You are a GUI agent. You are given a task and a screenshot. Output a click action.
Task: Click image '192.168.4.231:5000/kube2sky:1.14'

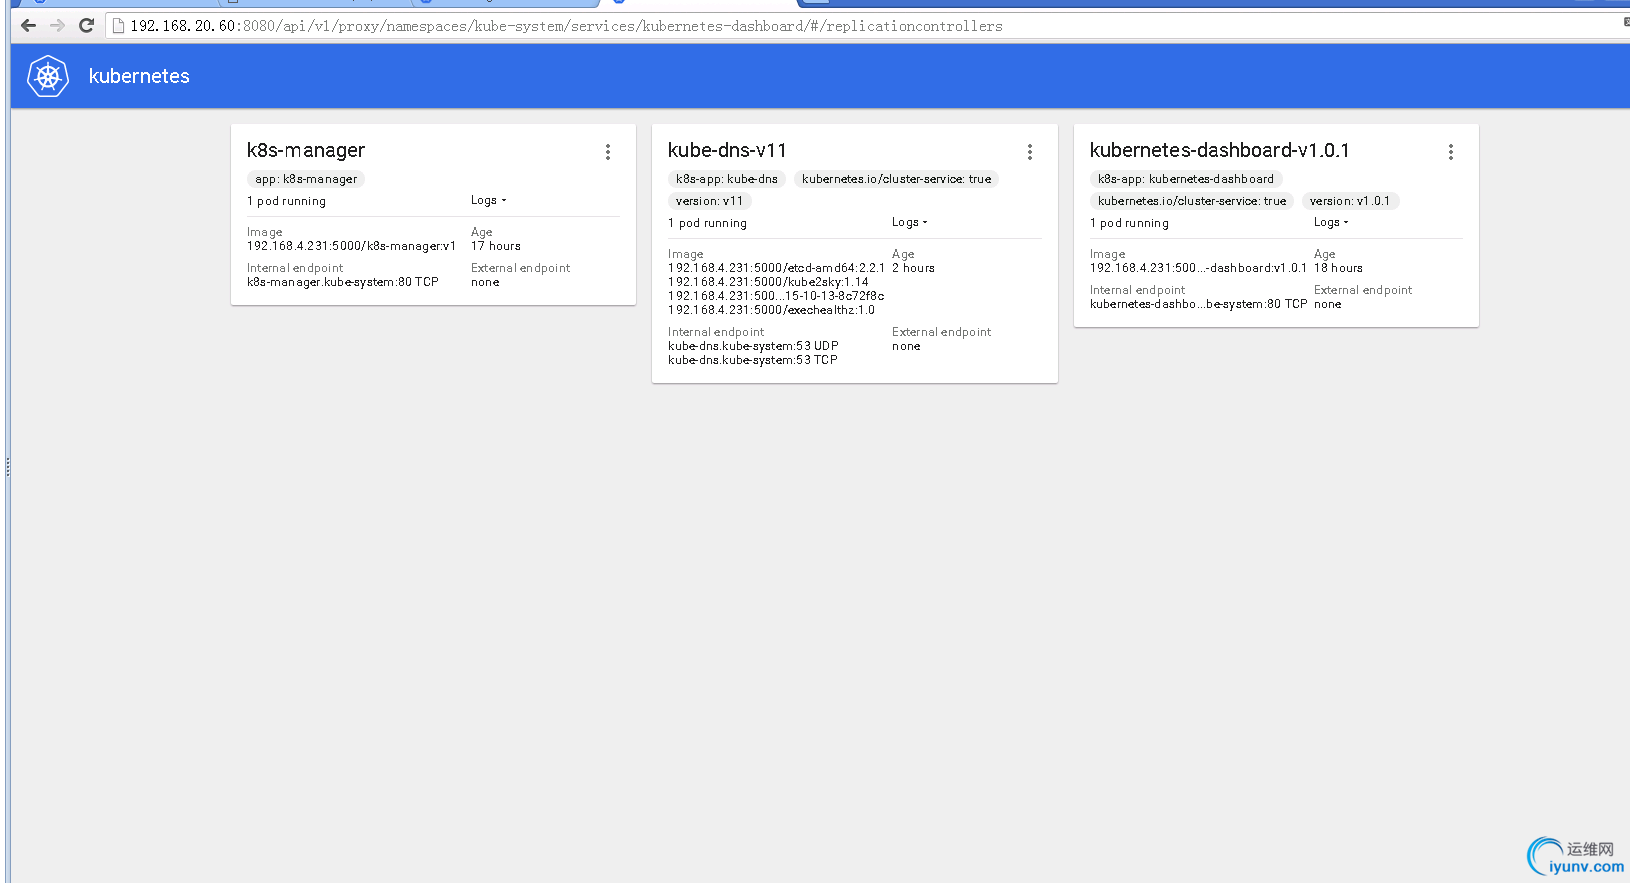pyautogui.click(x=769, y=282)
